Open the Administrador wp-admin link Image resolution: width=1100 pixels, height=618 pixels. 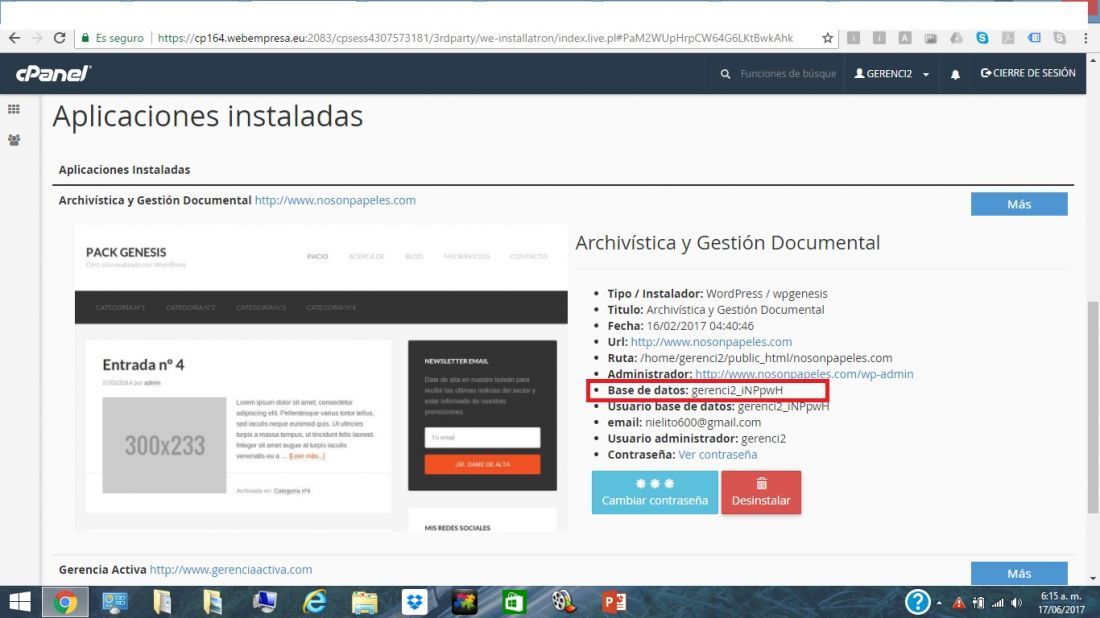[x=804, y=374]
